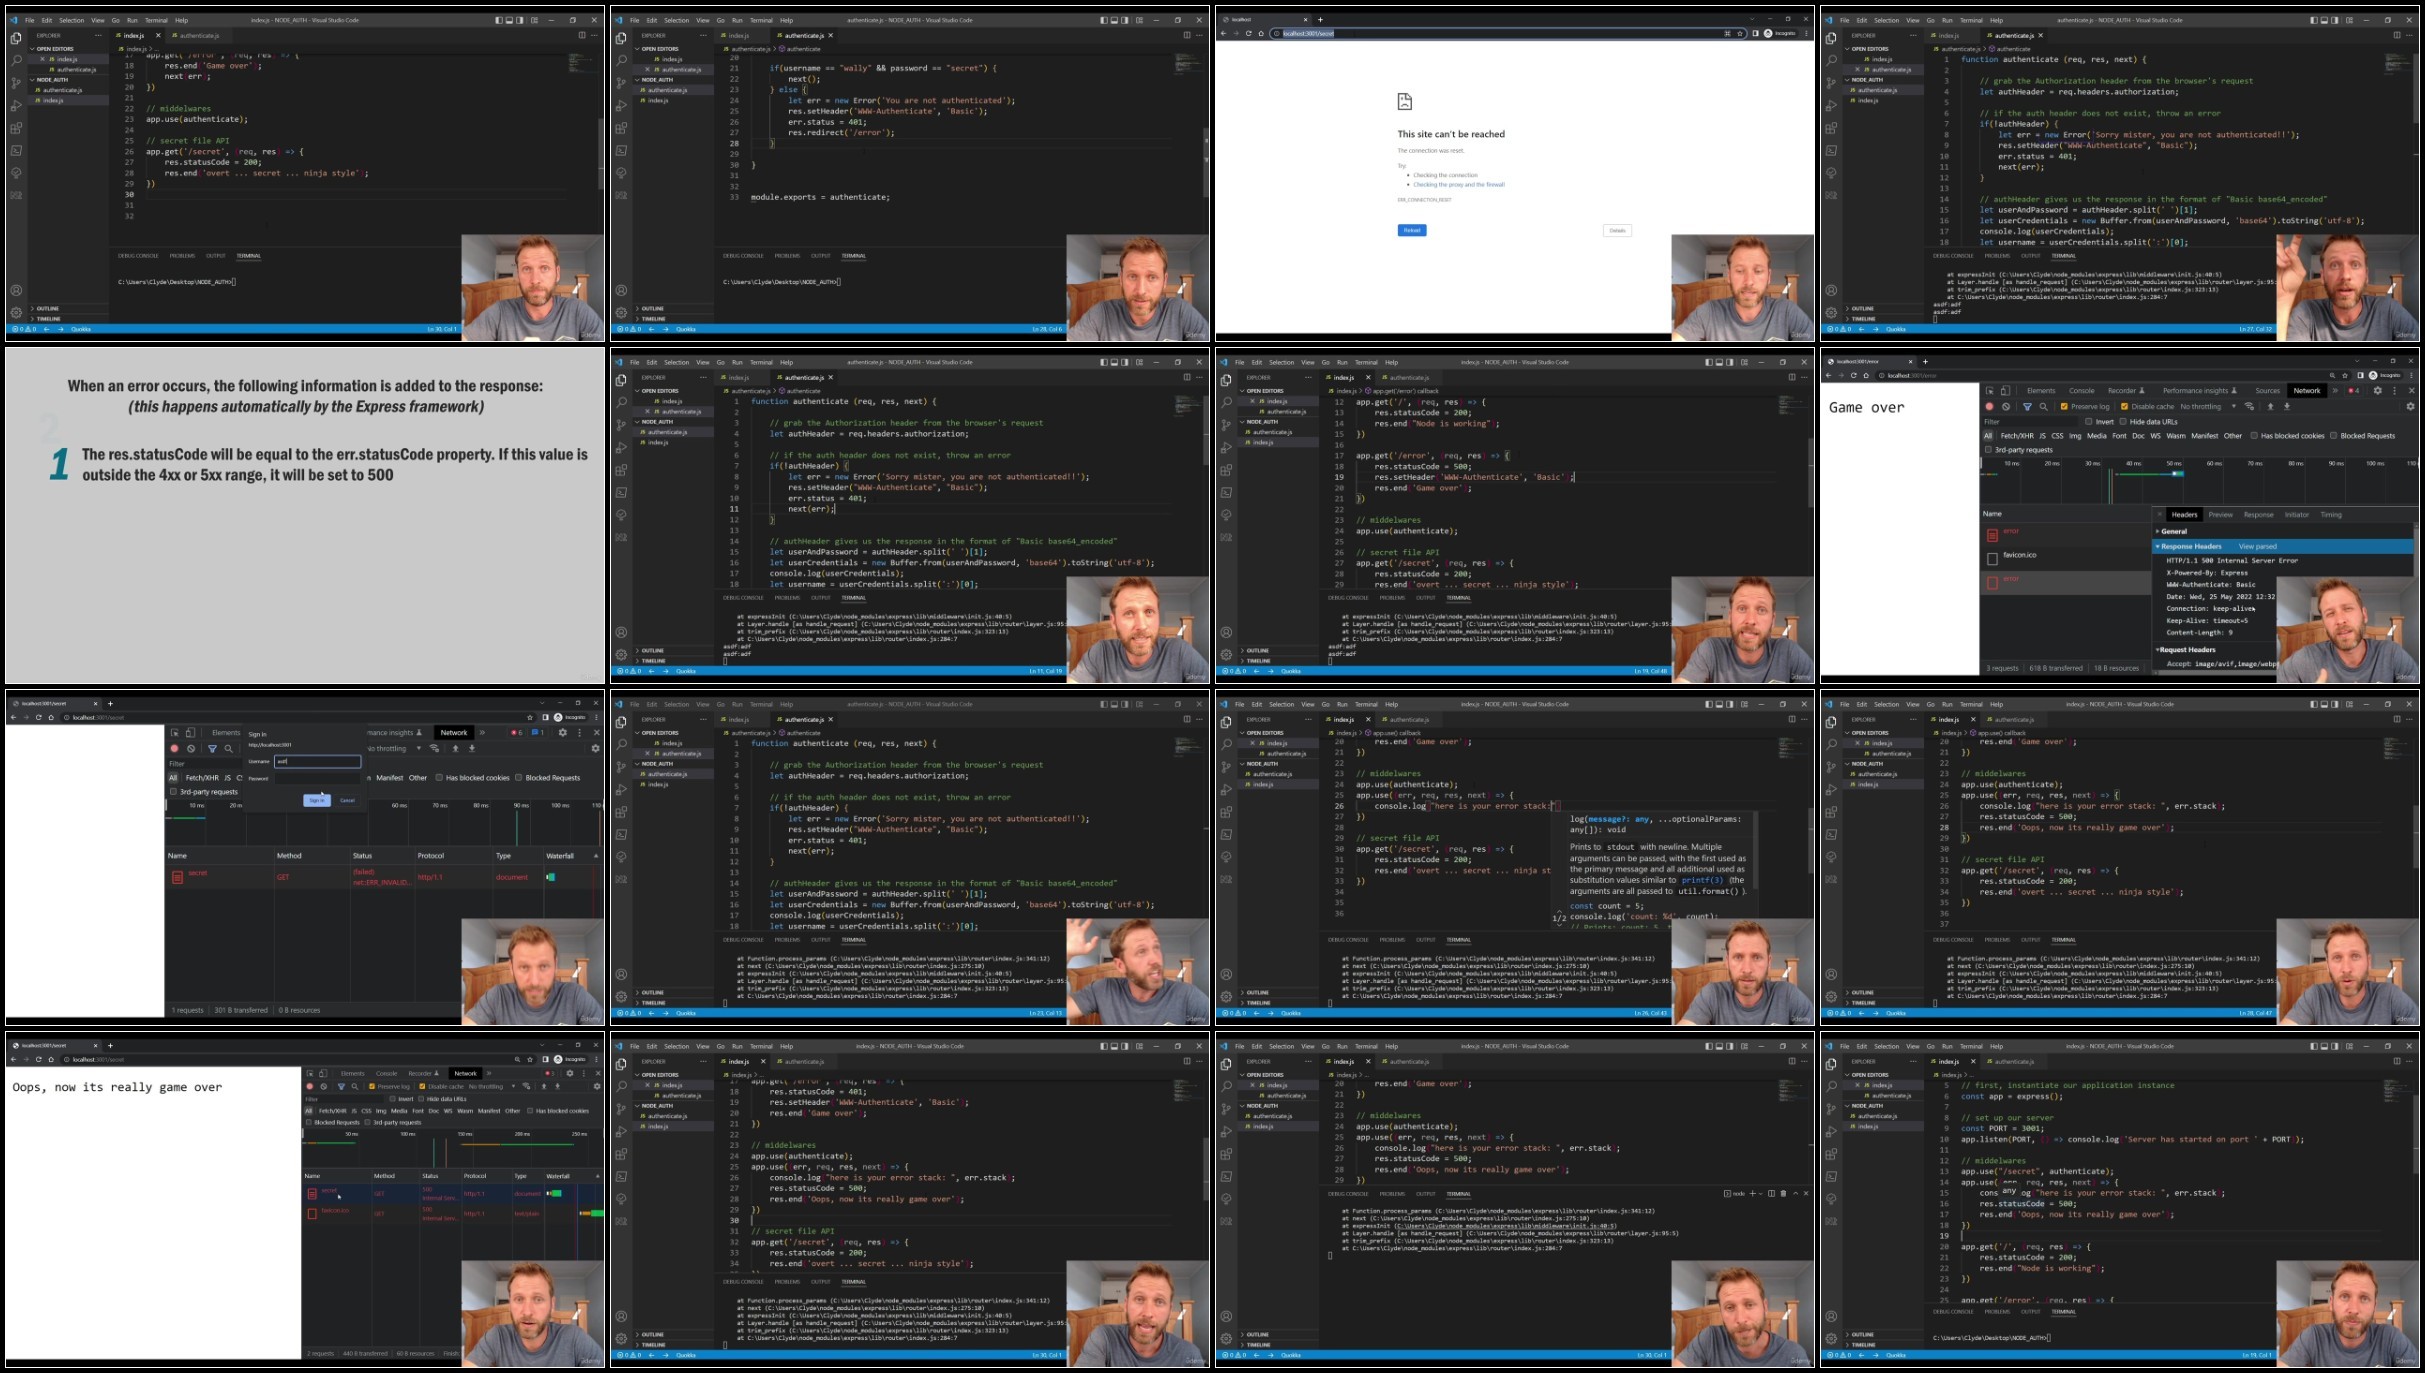Select the Manifest filter in Game over DevTools
Screen dimensions: 2425x1373
click(x=2205, y=436)
